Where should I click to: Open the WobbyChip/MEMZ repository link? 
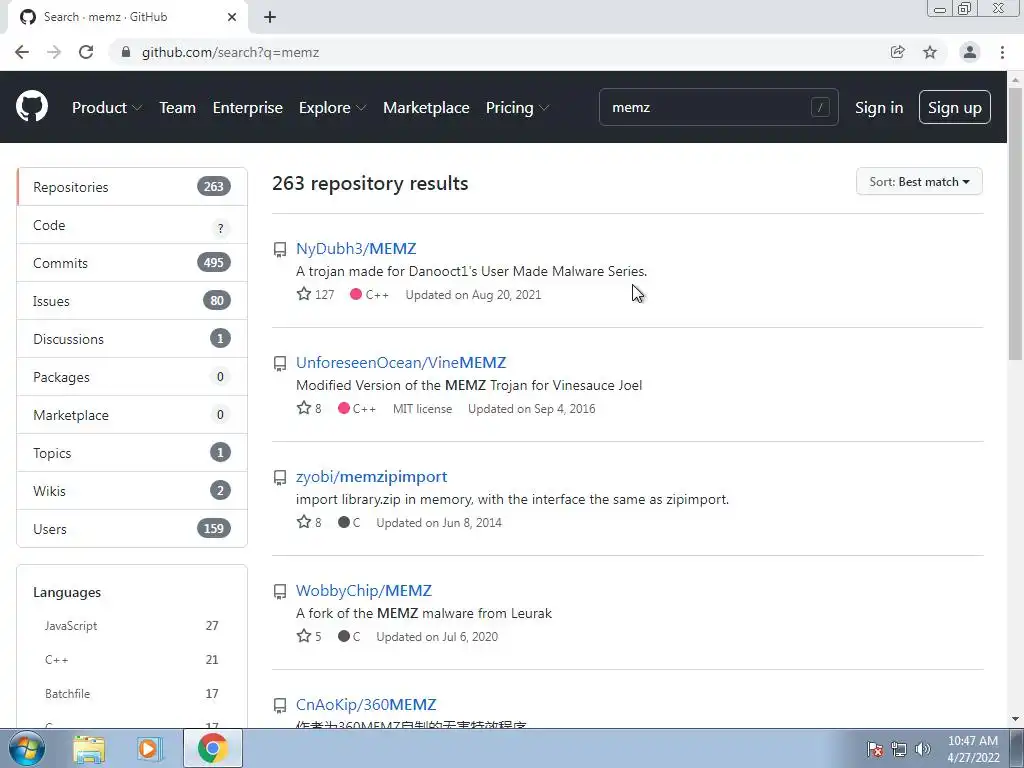pos(364,590)
